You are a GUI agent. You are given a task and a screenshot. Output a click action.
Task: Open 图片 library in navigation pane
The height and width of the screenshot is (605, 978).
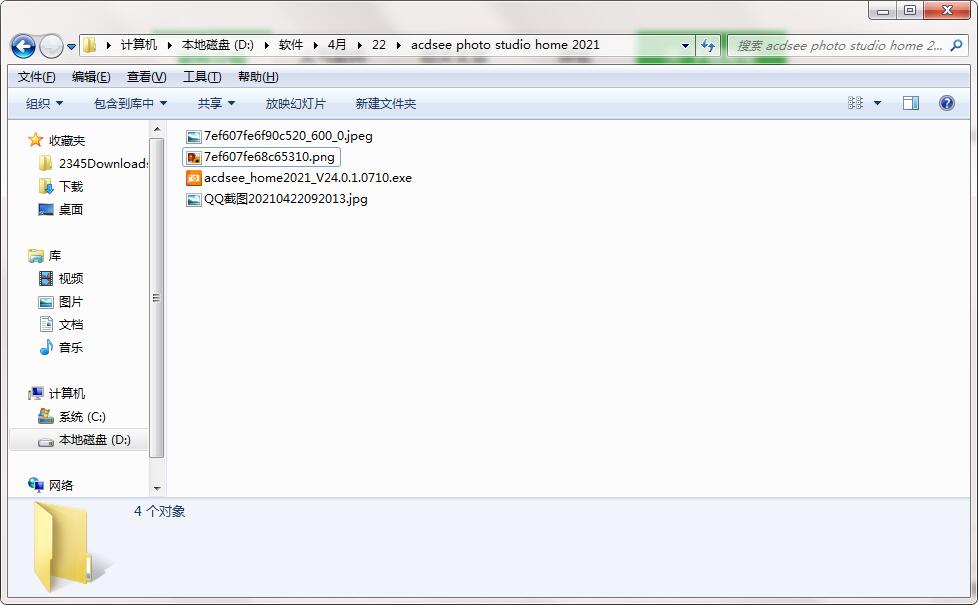coord(71,302)
